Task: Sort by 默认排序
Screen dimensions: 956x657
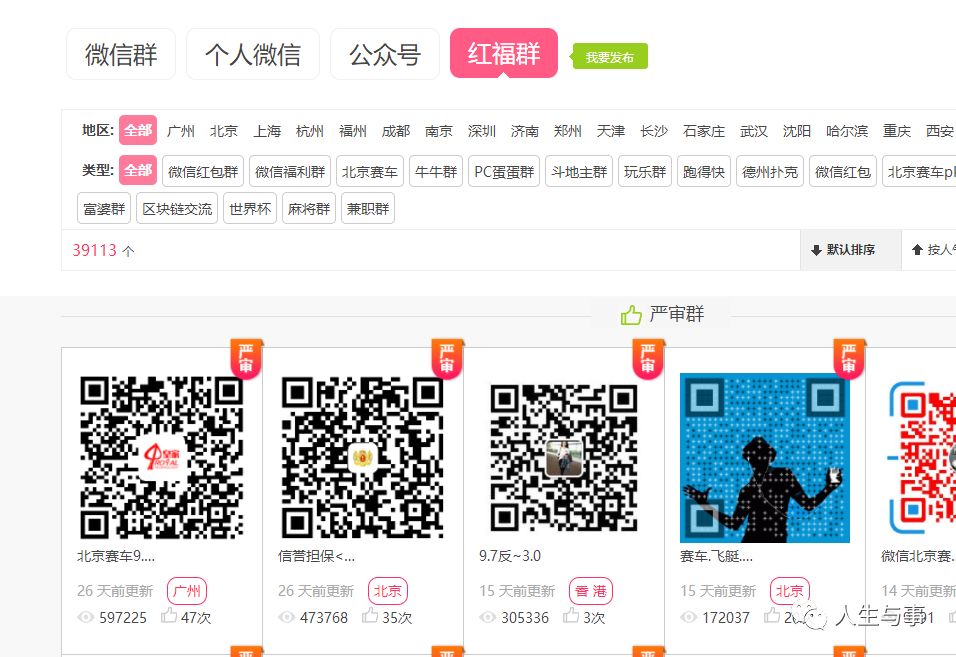Action: (x=851, y=250)
